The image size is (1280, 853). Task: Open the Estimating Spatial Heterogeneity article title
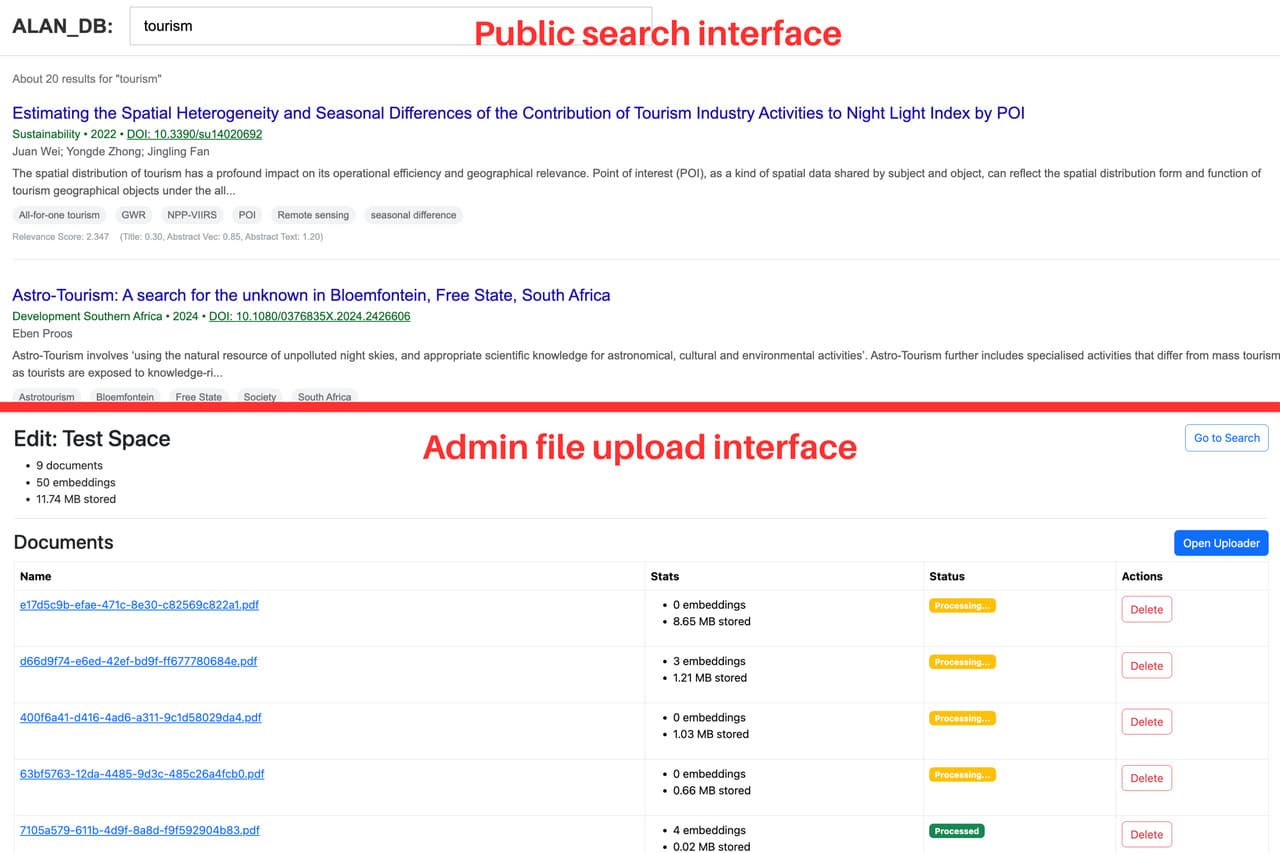[518, 113]
